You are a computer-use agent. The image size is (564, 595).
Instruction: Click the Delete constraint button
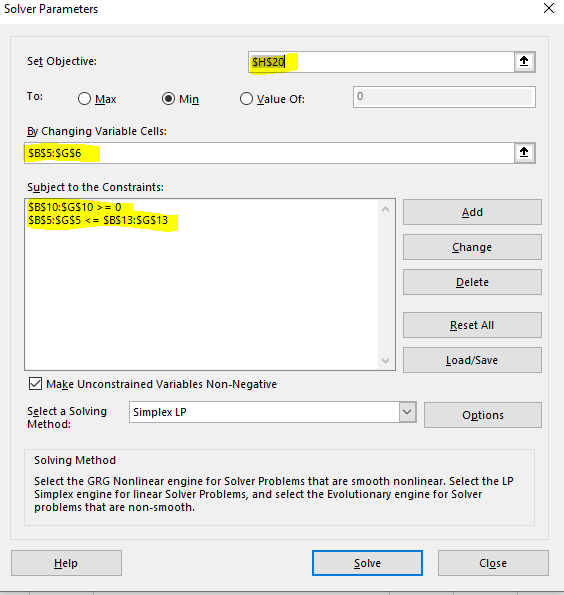coord(472,282)
